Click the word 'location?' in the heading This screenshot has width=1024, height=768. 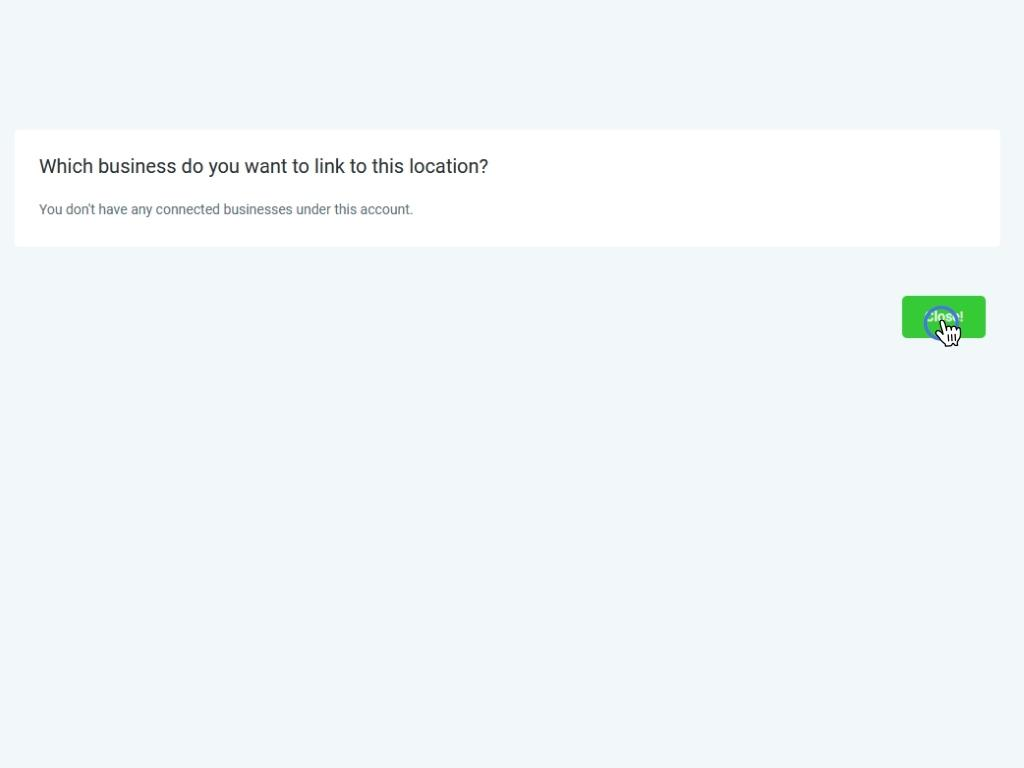(x=449, y=167)
